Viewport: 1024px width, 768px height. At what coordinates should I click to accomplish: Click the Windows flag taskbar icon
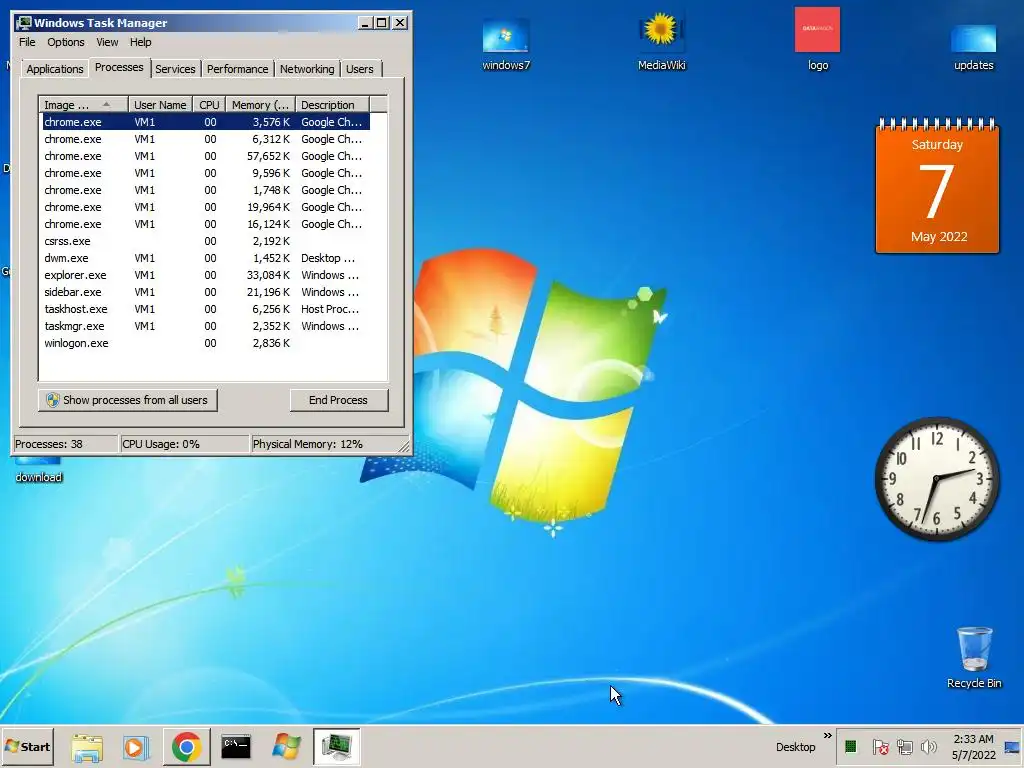coord(286,747)
